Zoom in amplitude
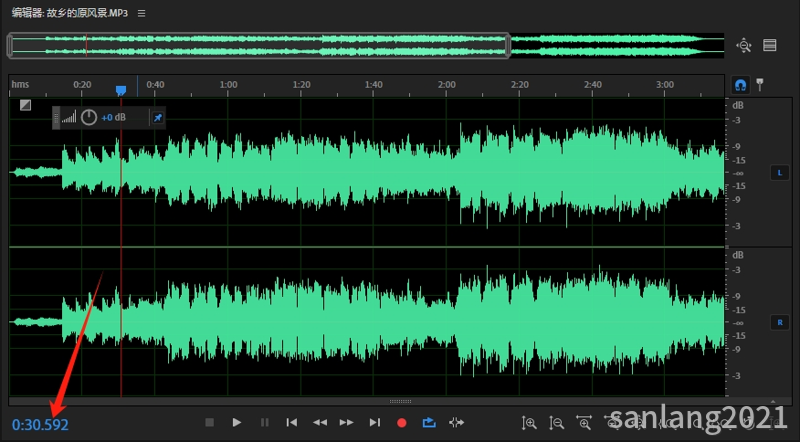This screenshot has width=800, height=442. point(529,423)
